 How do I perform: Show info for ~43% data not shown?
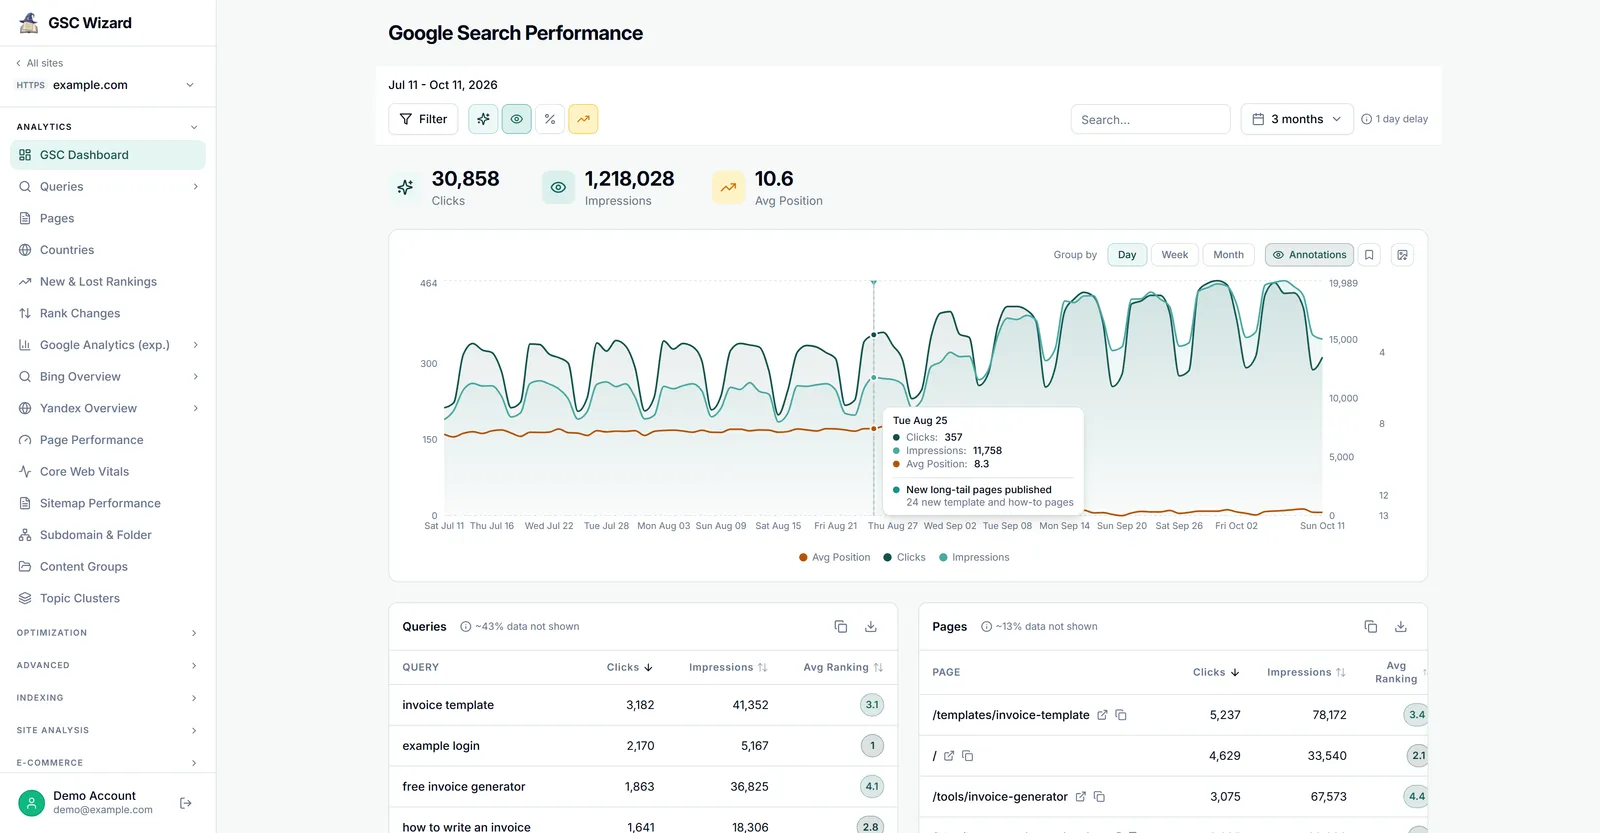466,627
